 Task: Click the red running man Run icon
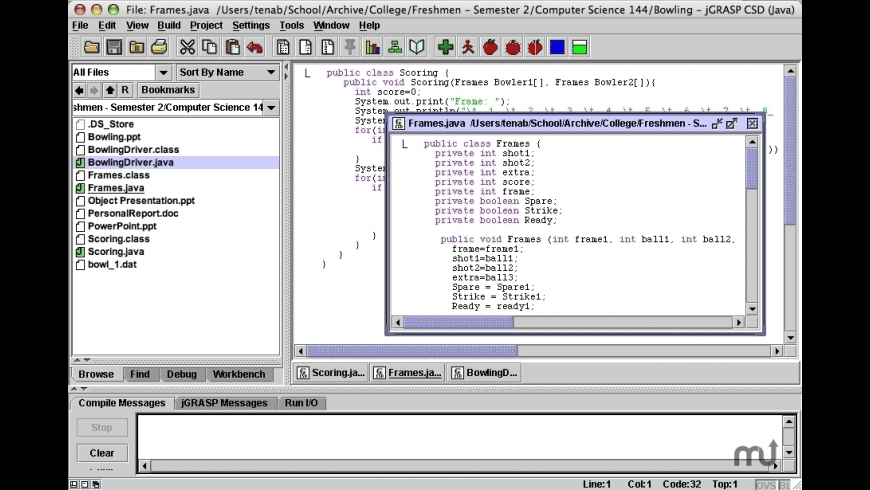pos(468,47)
